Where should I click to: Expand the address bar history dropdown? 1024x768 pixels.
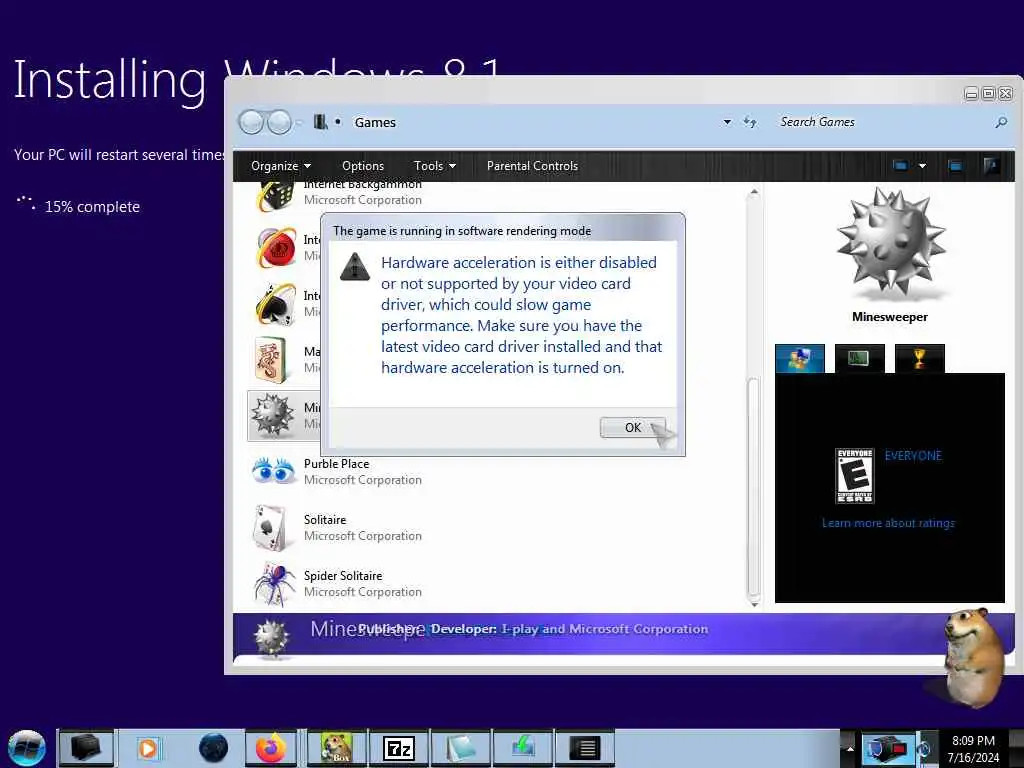tap(727, 122)
